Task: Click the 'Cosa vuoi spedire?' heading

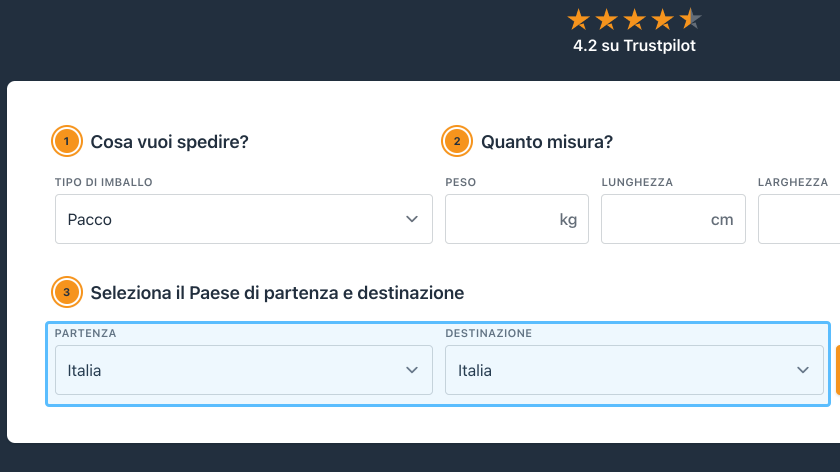Action: tap(169, 142)
